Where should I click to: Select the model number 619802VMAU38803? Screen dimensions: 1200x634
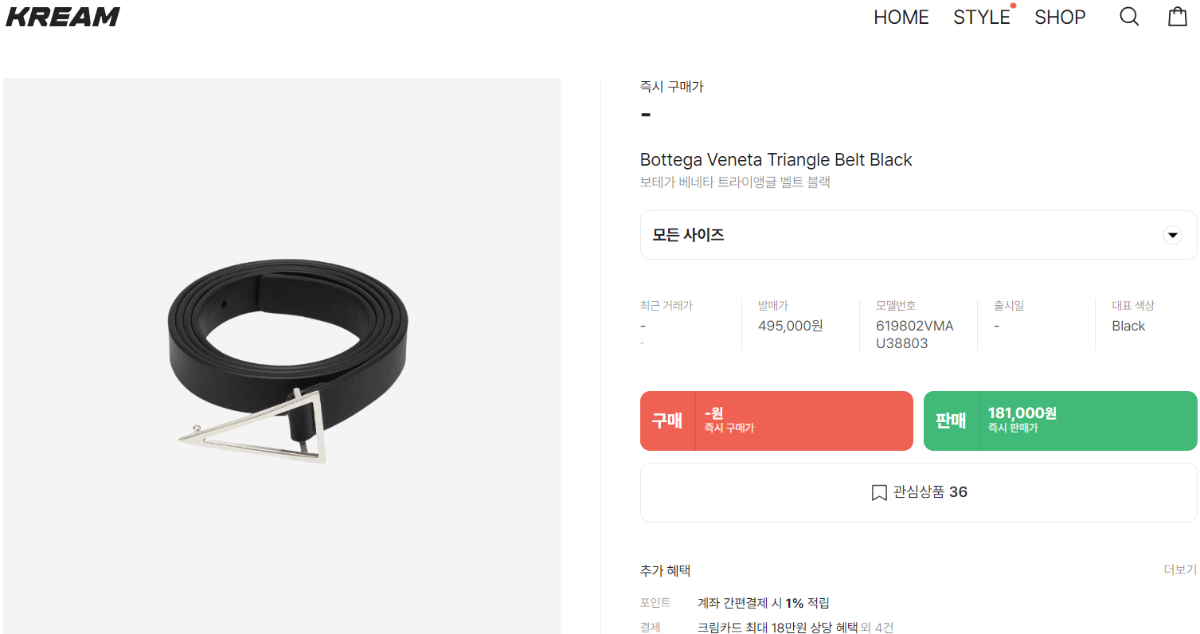(914, 335)
